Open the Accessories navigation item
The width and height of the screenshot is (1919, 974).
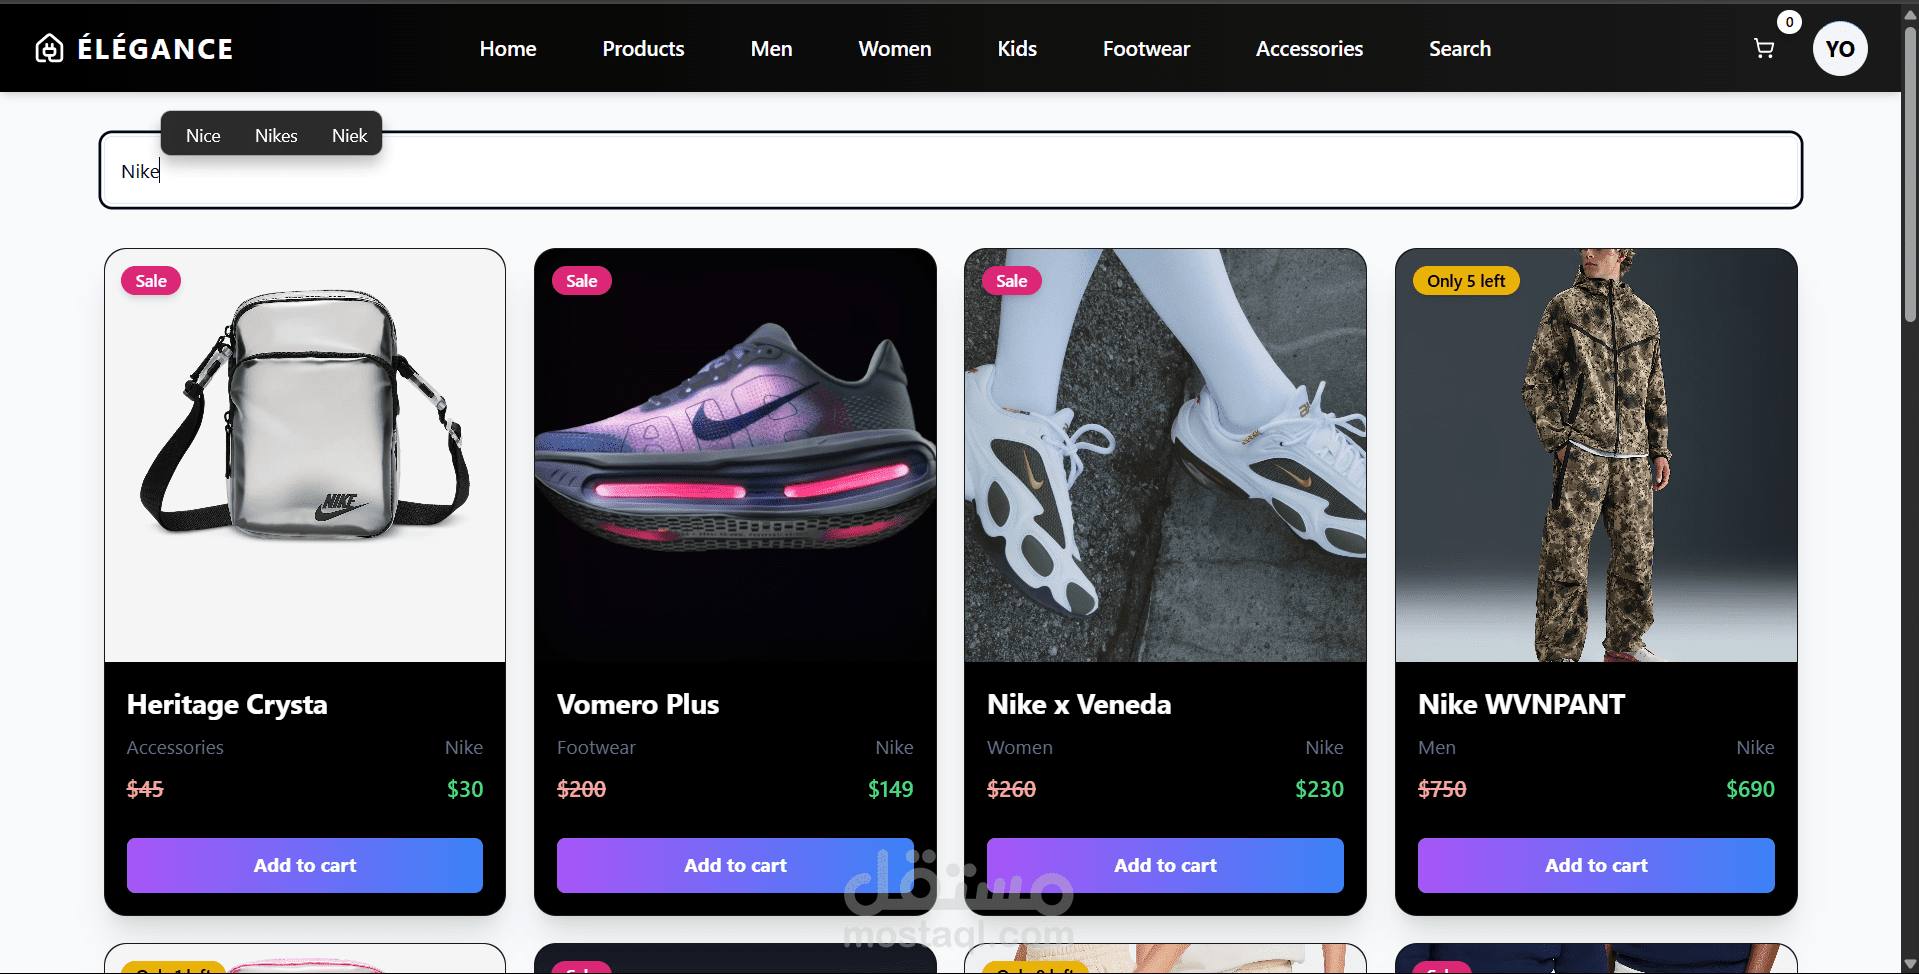(1309, 49)
